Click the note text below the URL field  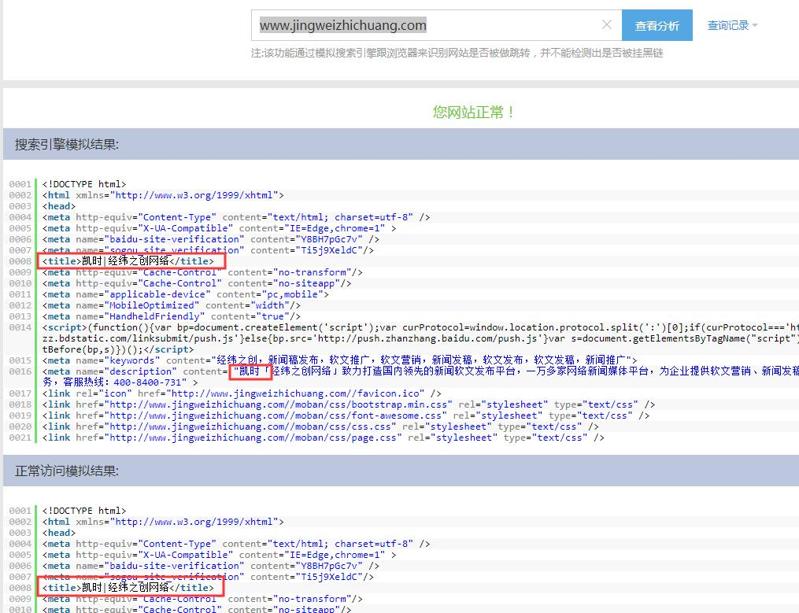coord(457,53)
